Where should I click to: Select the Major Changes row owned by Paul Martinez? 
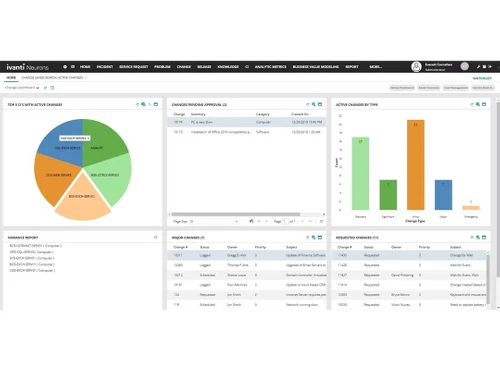(247, 285)
